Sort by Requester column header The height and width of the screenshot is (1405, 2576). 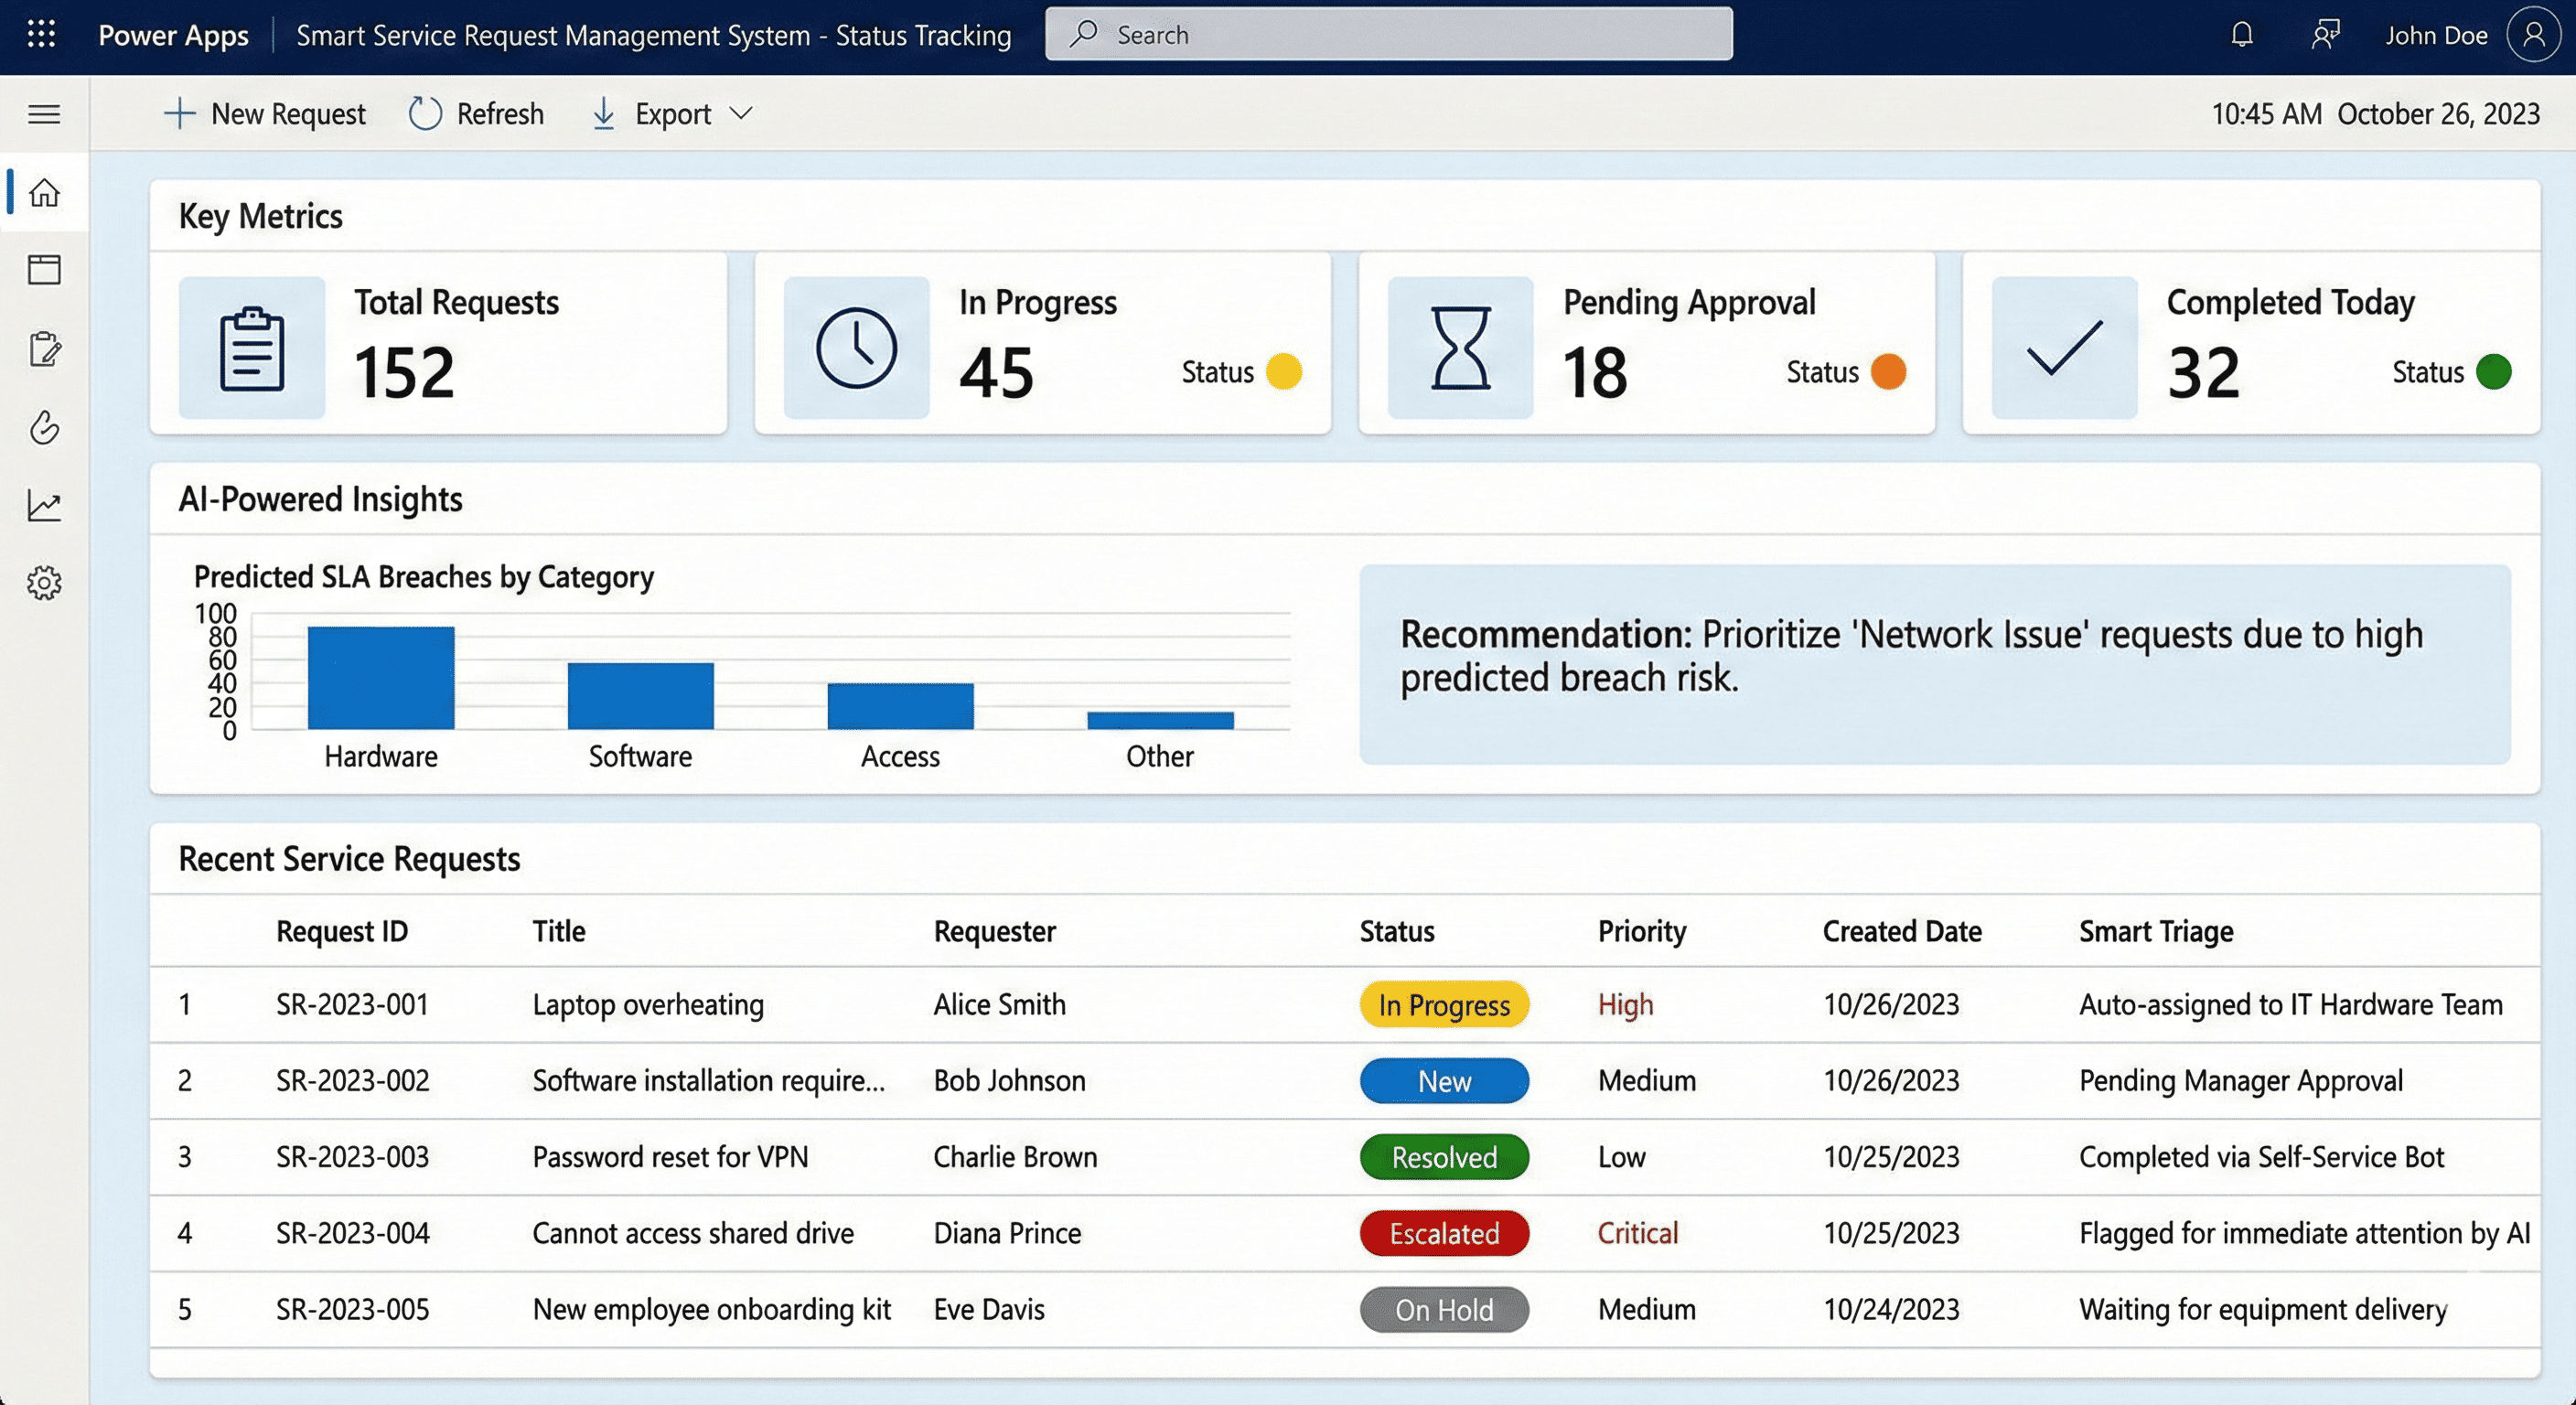coord(995,931)
